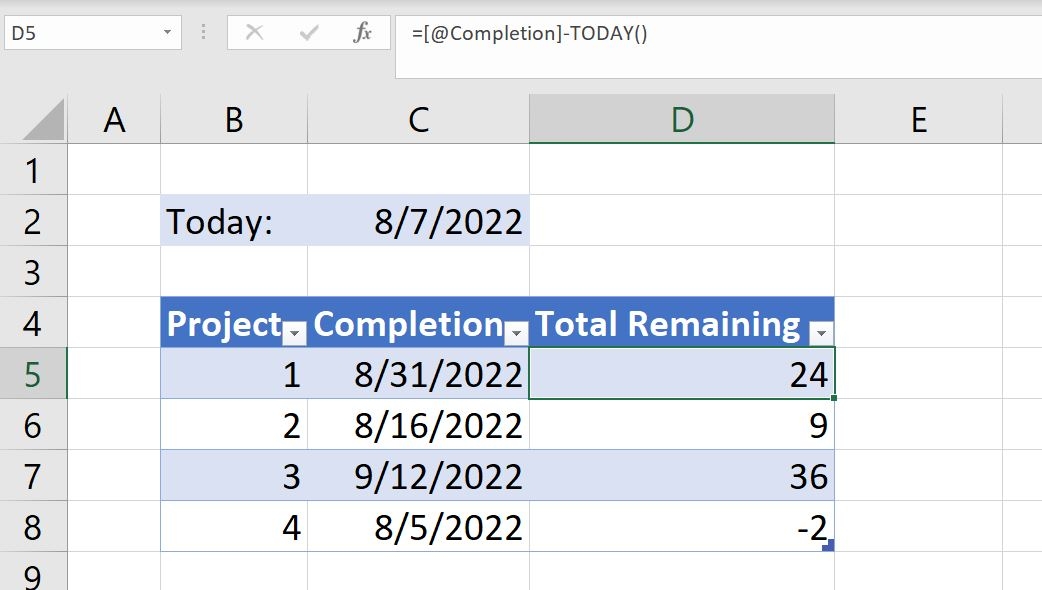Click the Cancel (X) icon beside formula bar
The width and height of the screenshot is (1042, 590).
pos(253,32)
